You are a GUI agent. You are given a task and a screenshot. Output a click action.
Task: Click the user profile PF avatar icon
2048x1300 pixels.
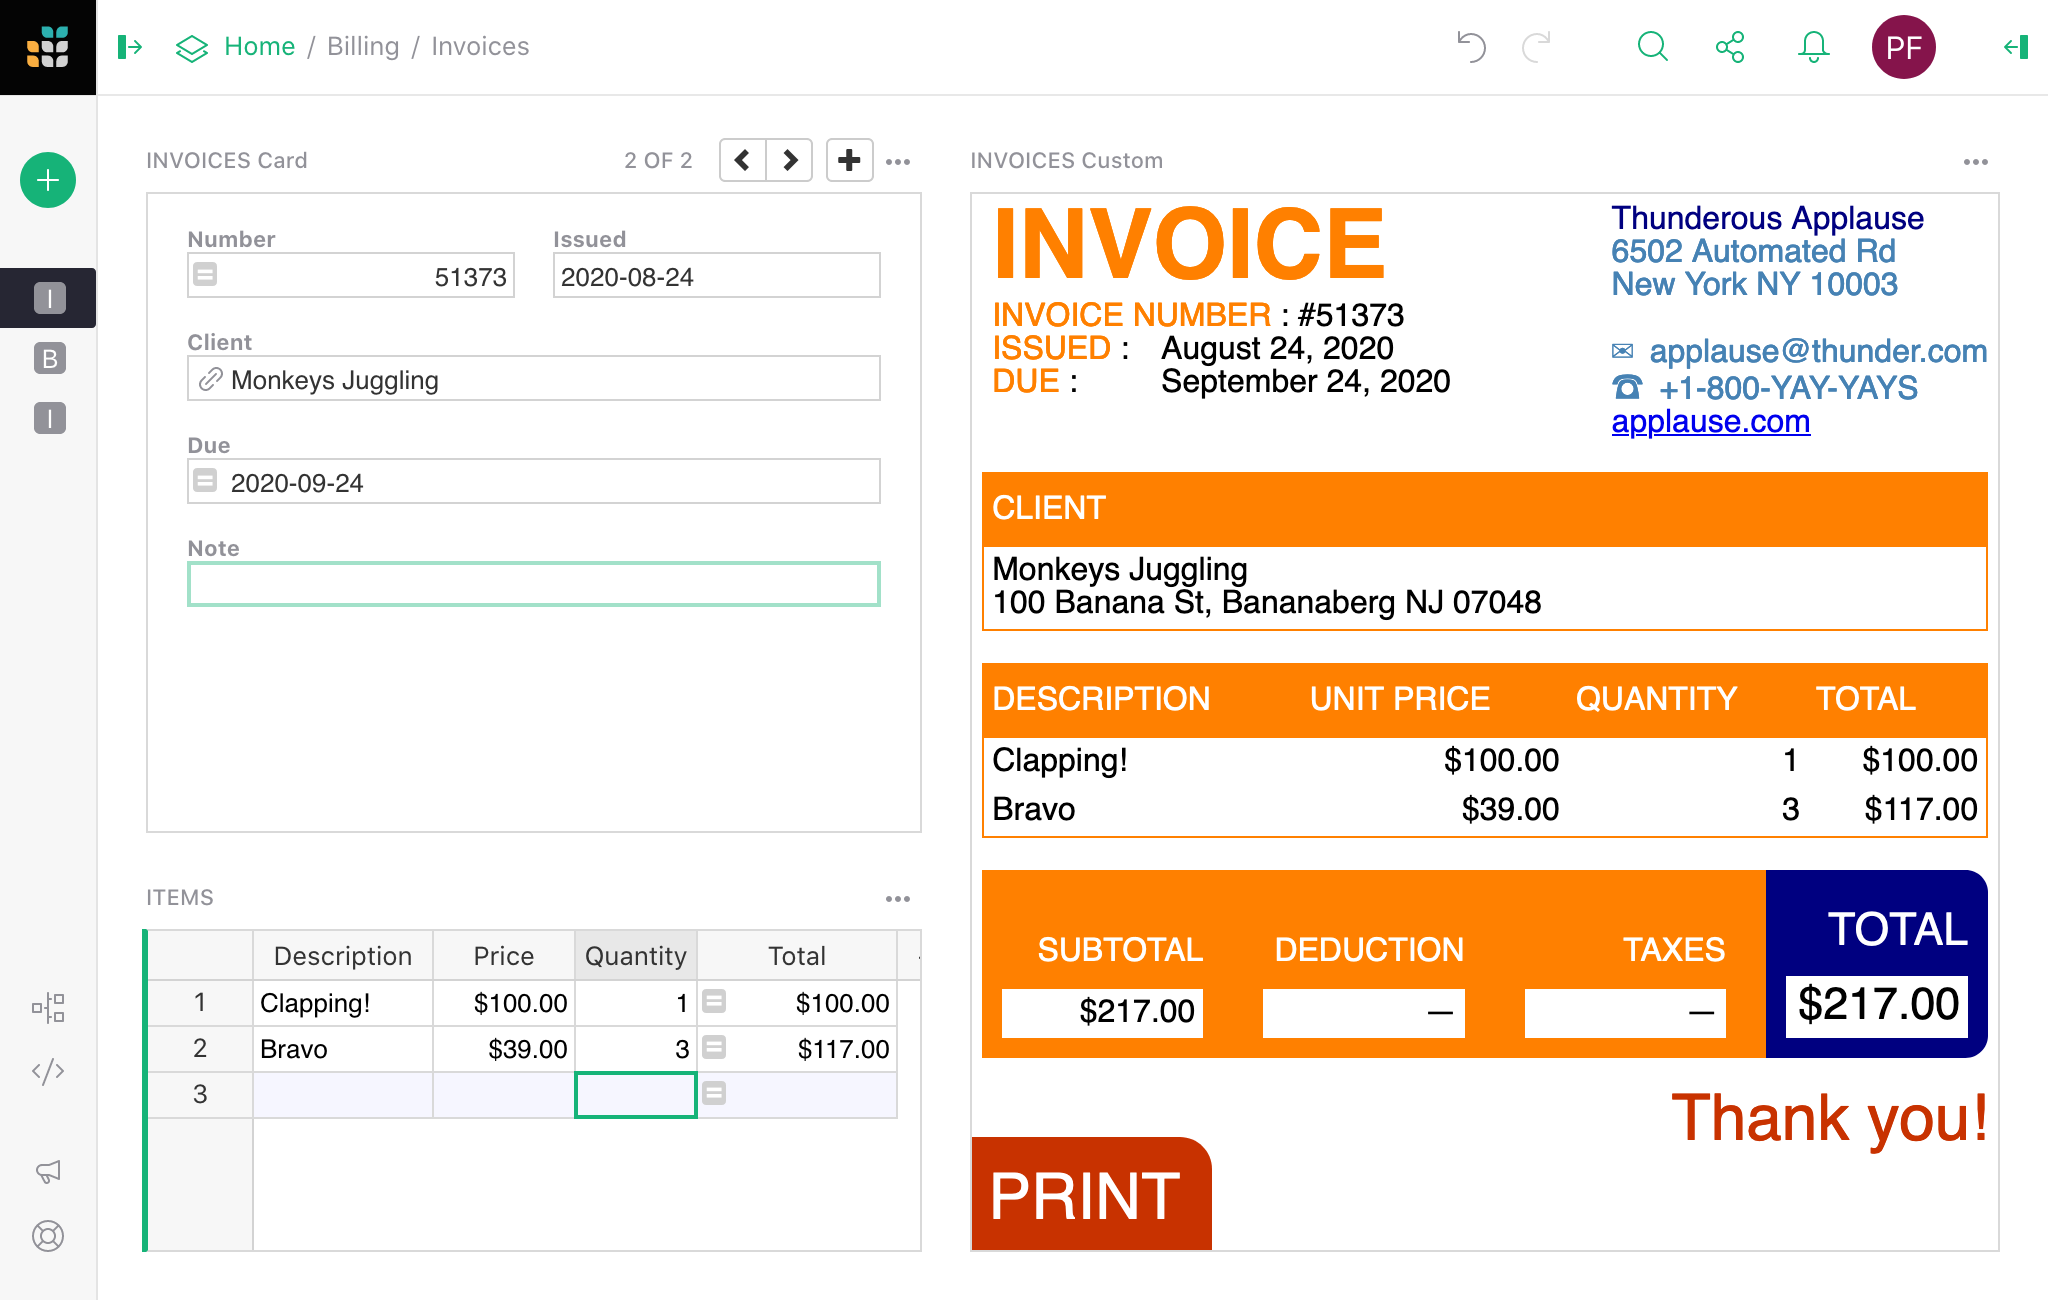click(1902, 45)
